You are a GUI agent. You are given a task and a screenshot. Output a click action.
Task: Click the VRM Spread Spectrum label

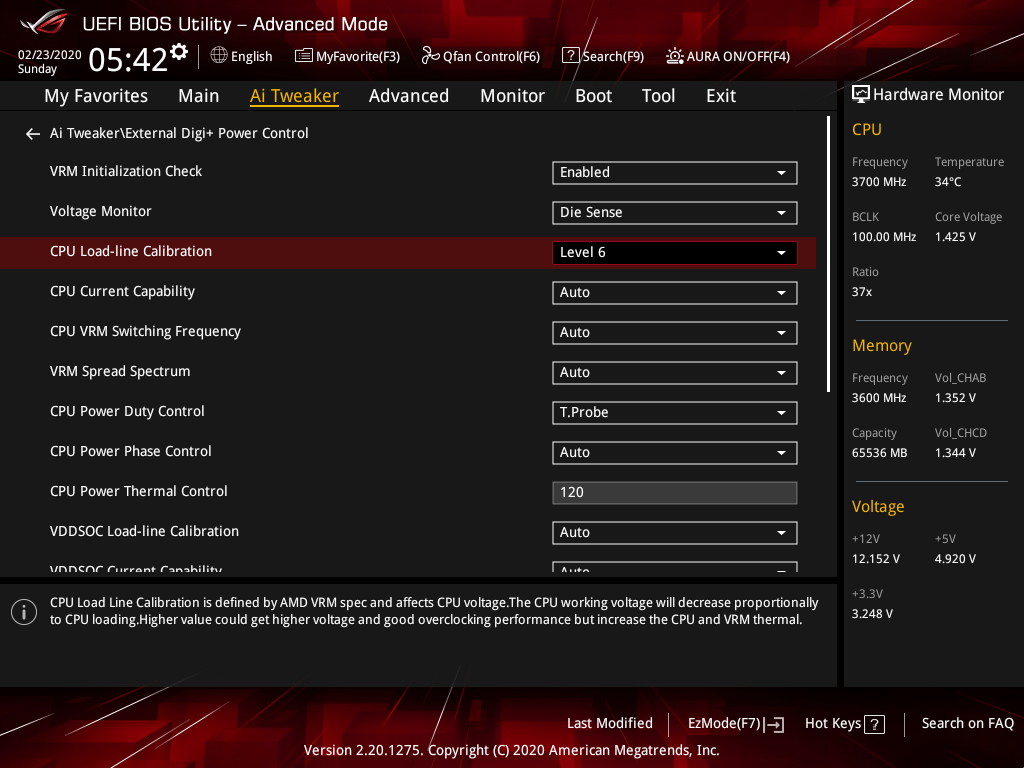pos(120,371)
